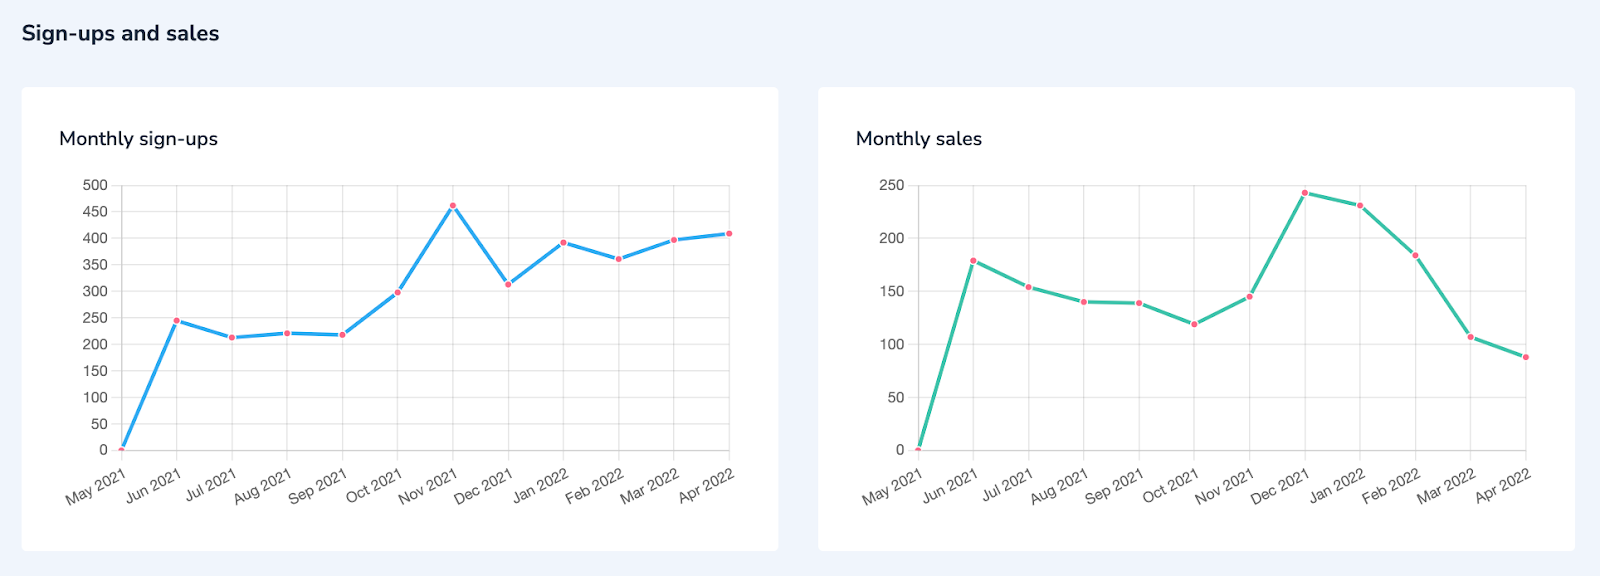This screenshot has width=1600, height=576.
Task: Click the Oct 2021 point on sign-ups chart
Action: tap(398, 293)
